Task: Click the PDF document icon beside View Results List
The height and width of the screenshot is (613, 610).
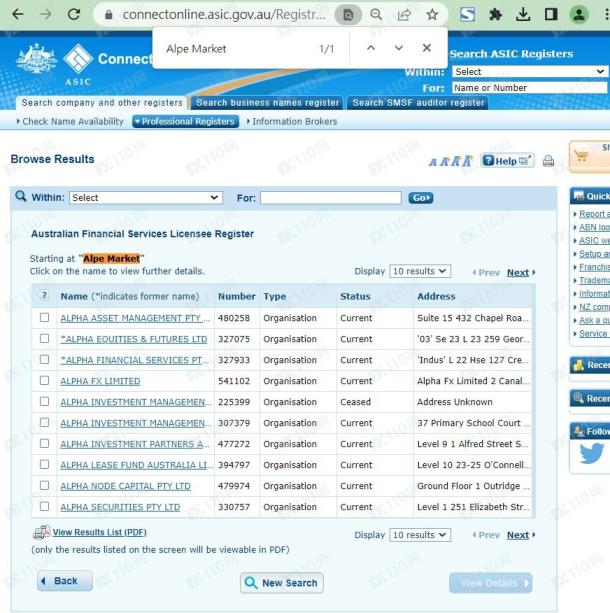Action: tap(42, 532)
